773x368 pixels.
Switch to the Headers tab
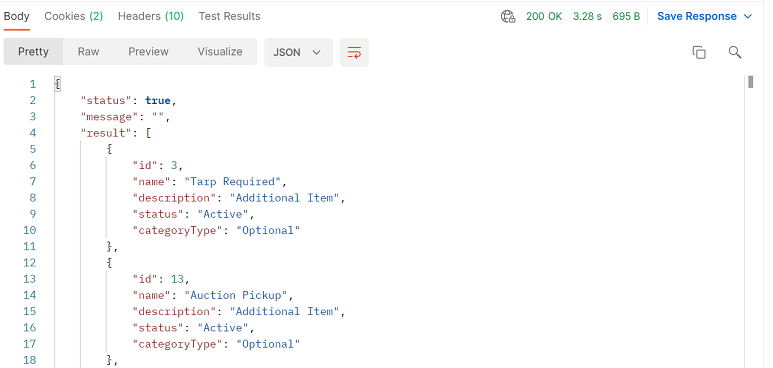(x=150, y=16)
